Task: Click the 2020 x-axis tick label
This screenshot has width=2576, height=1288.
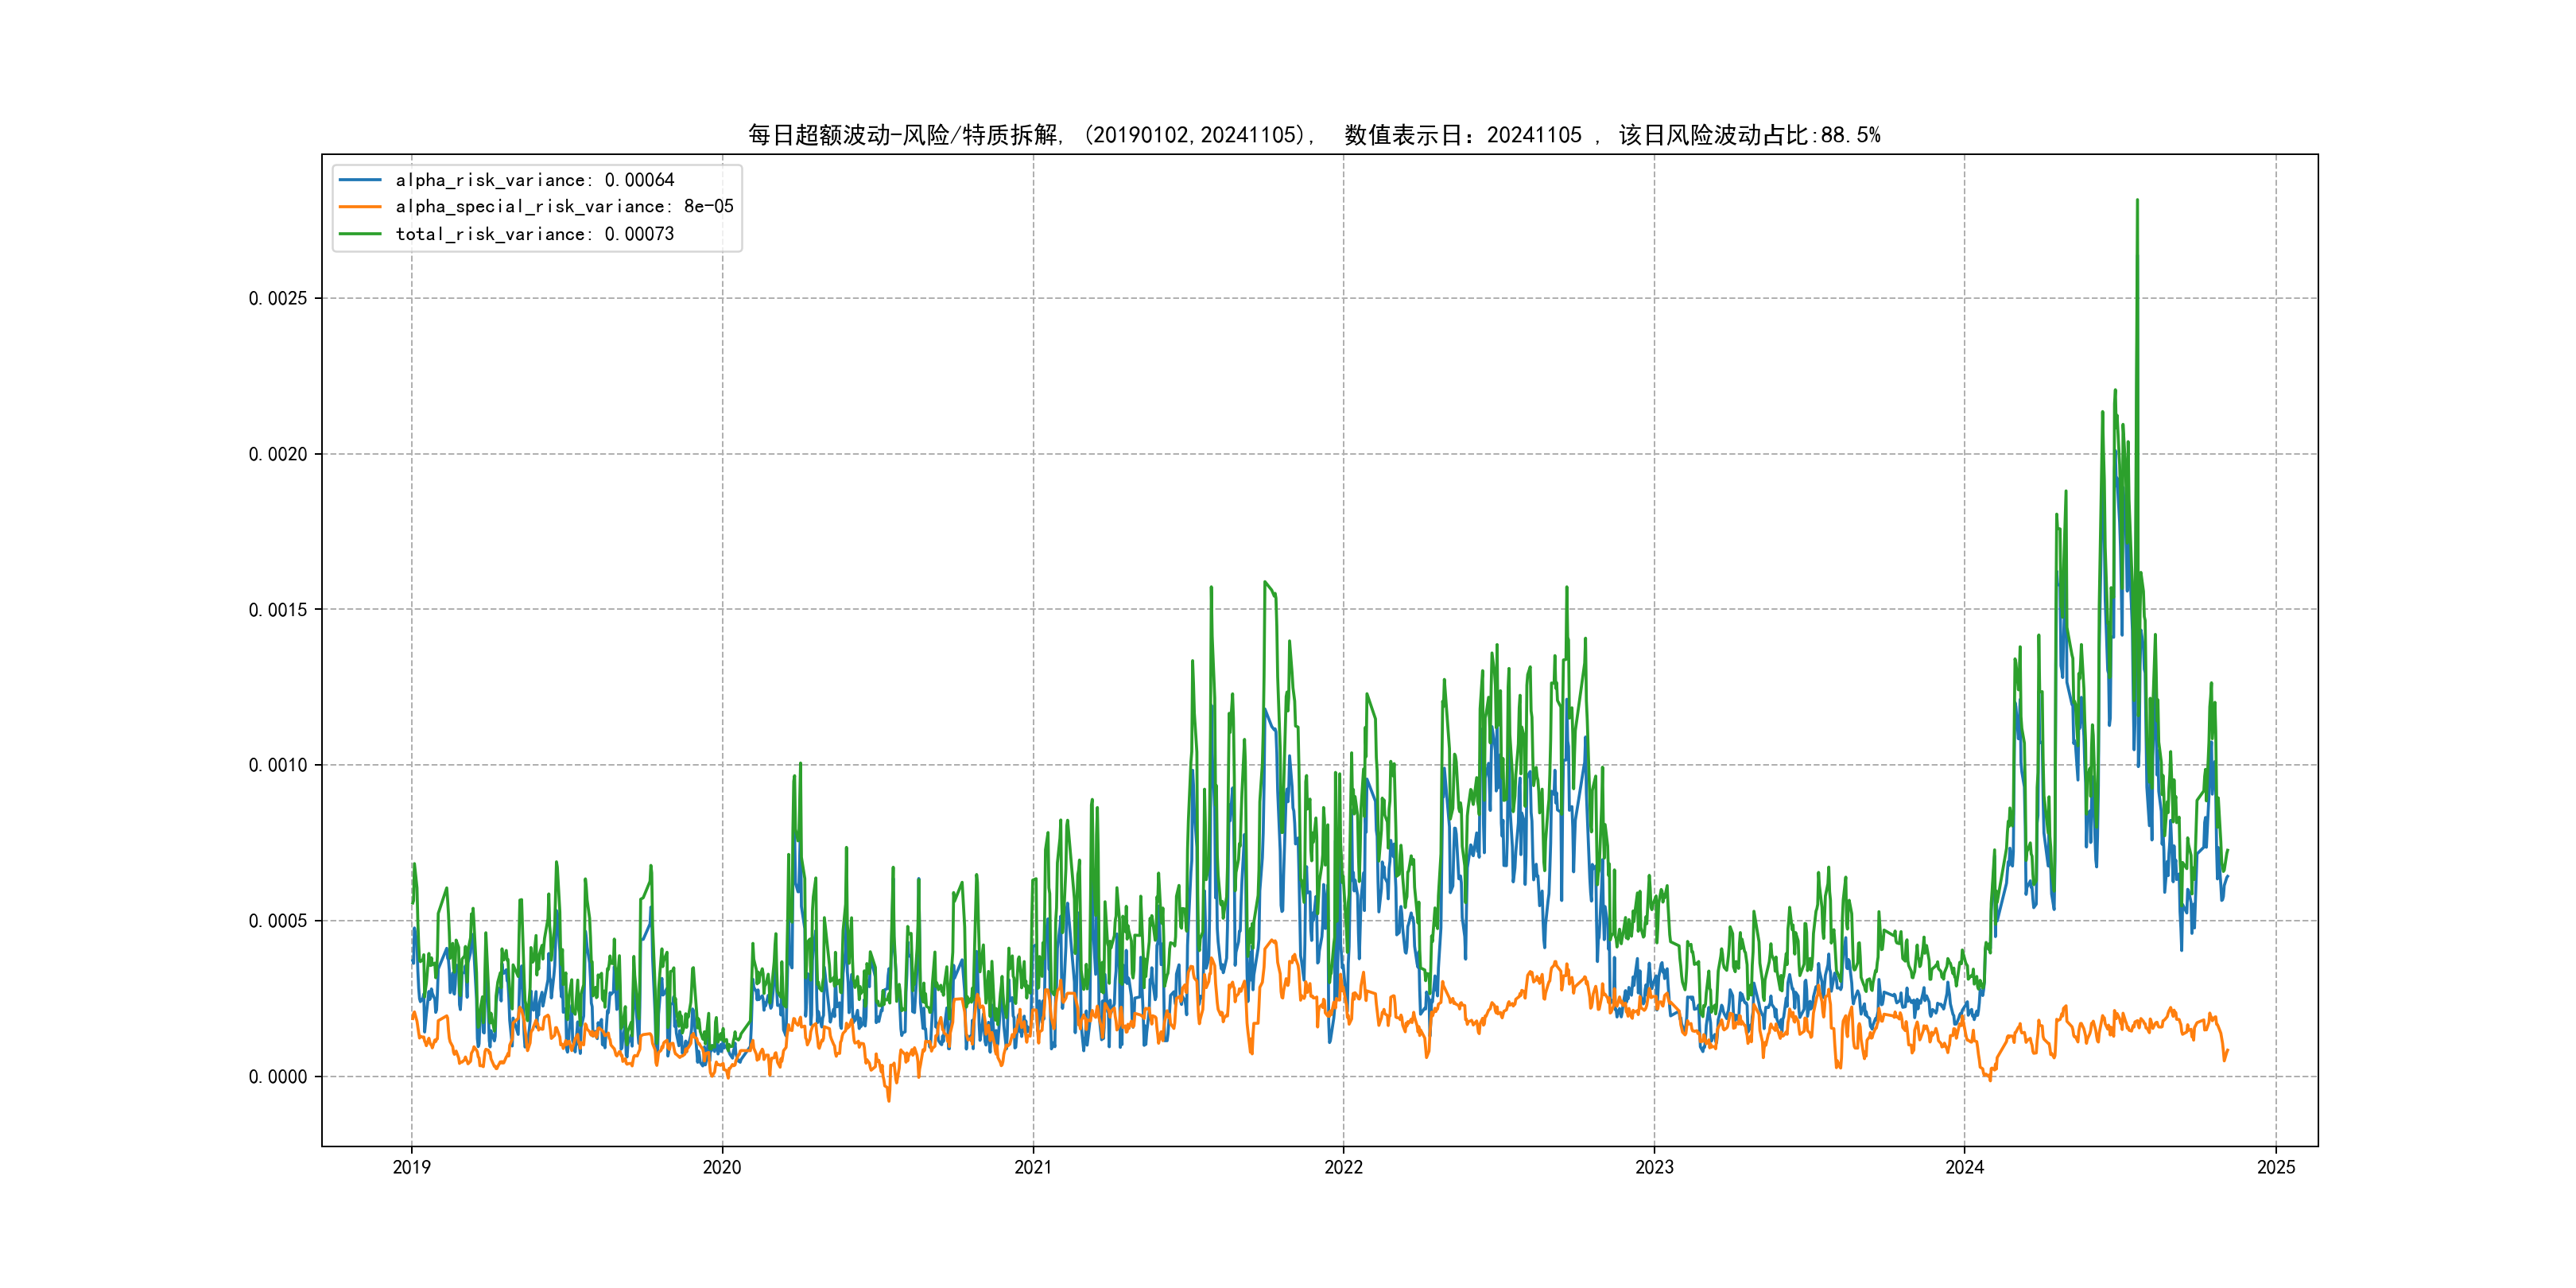Action: 722,1167
